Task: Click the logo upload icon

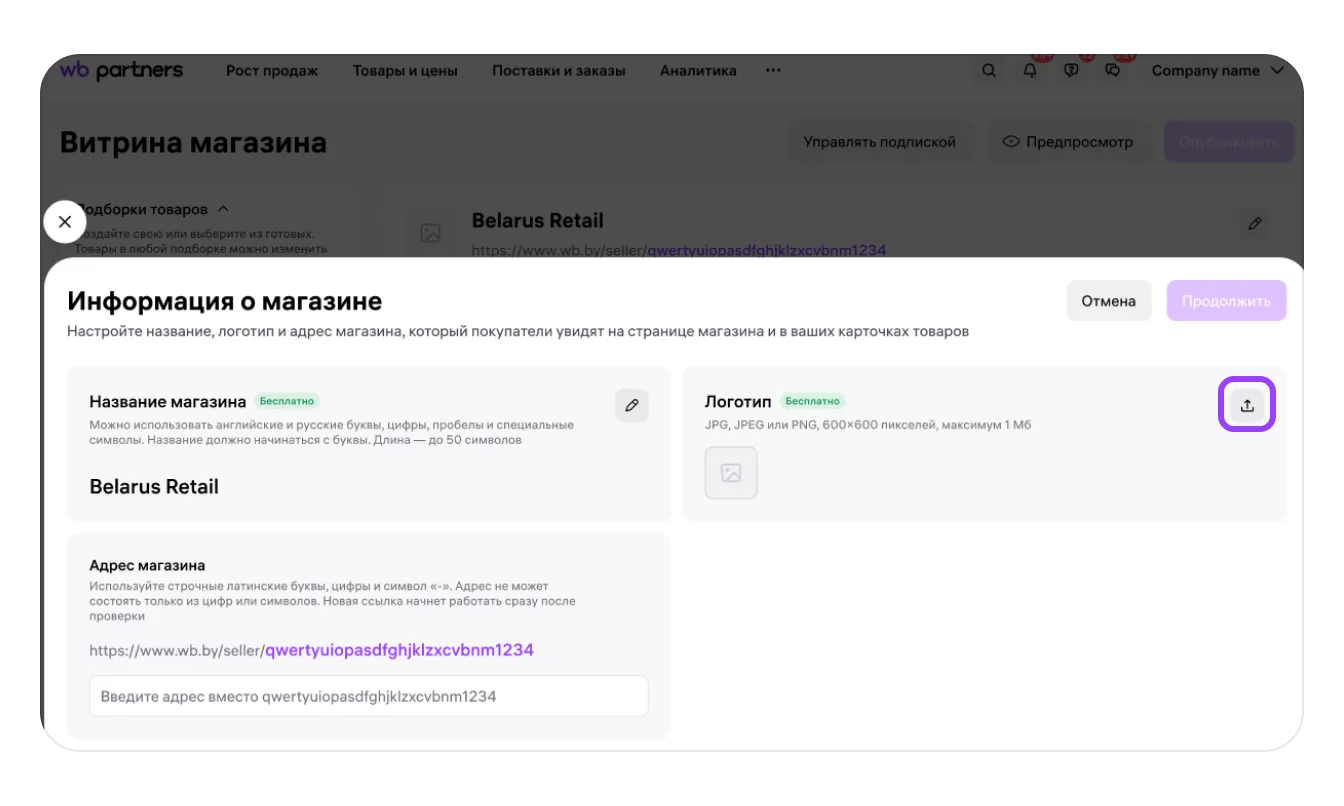Action: [x=1246, y=405]
